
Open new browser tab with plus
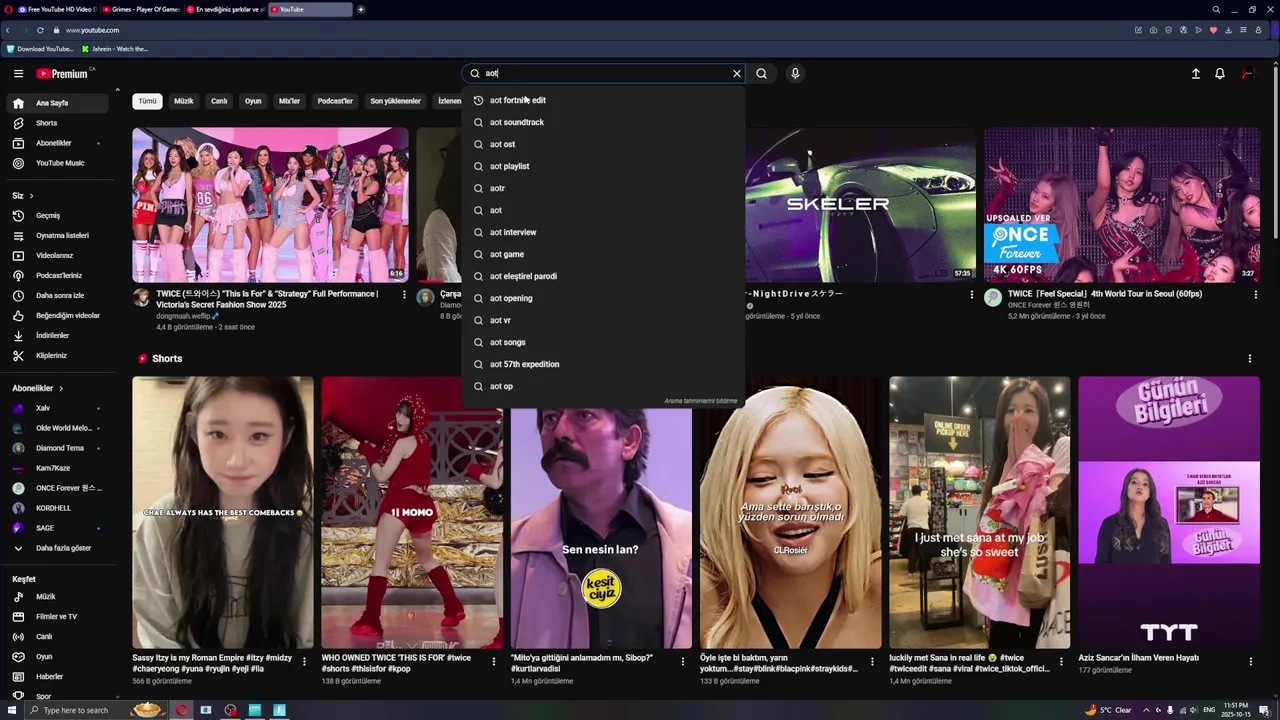[x=361, y=9]
